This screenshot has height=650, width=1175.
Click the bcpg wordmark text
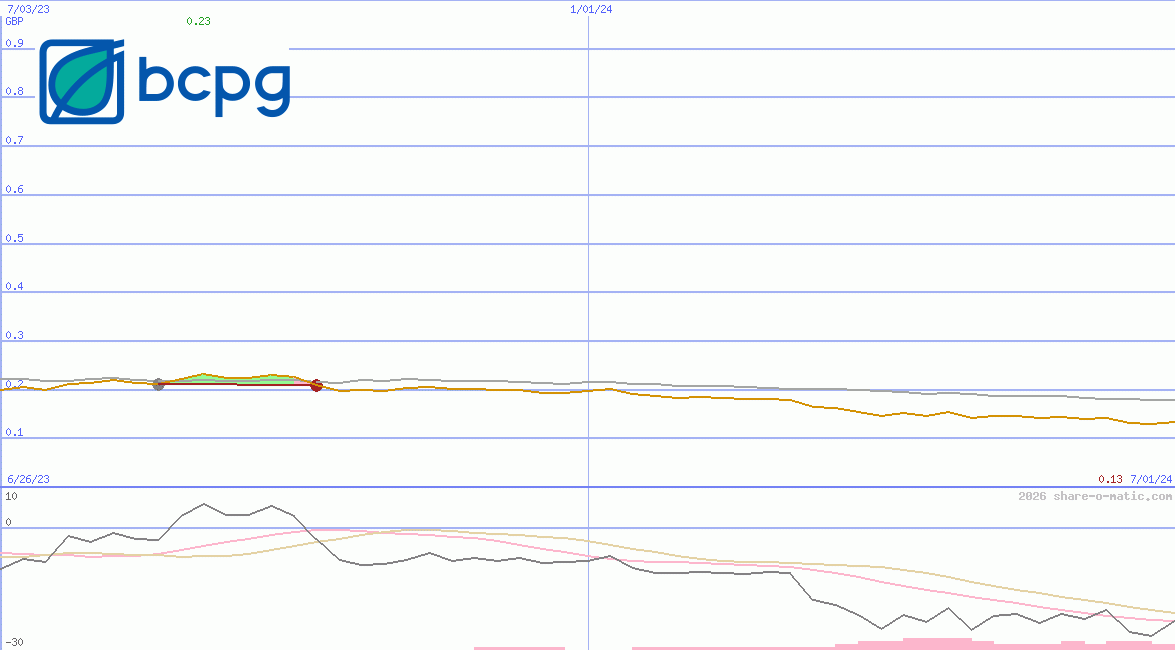[x=214, y=88]
